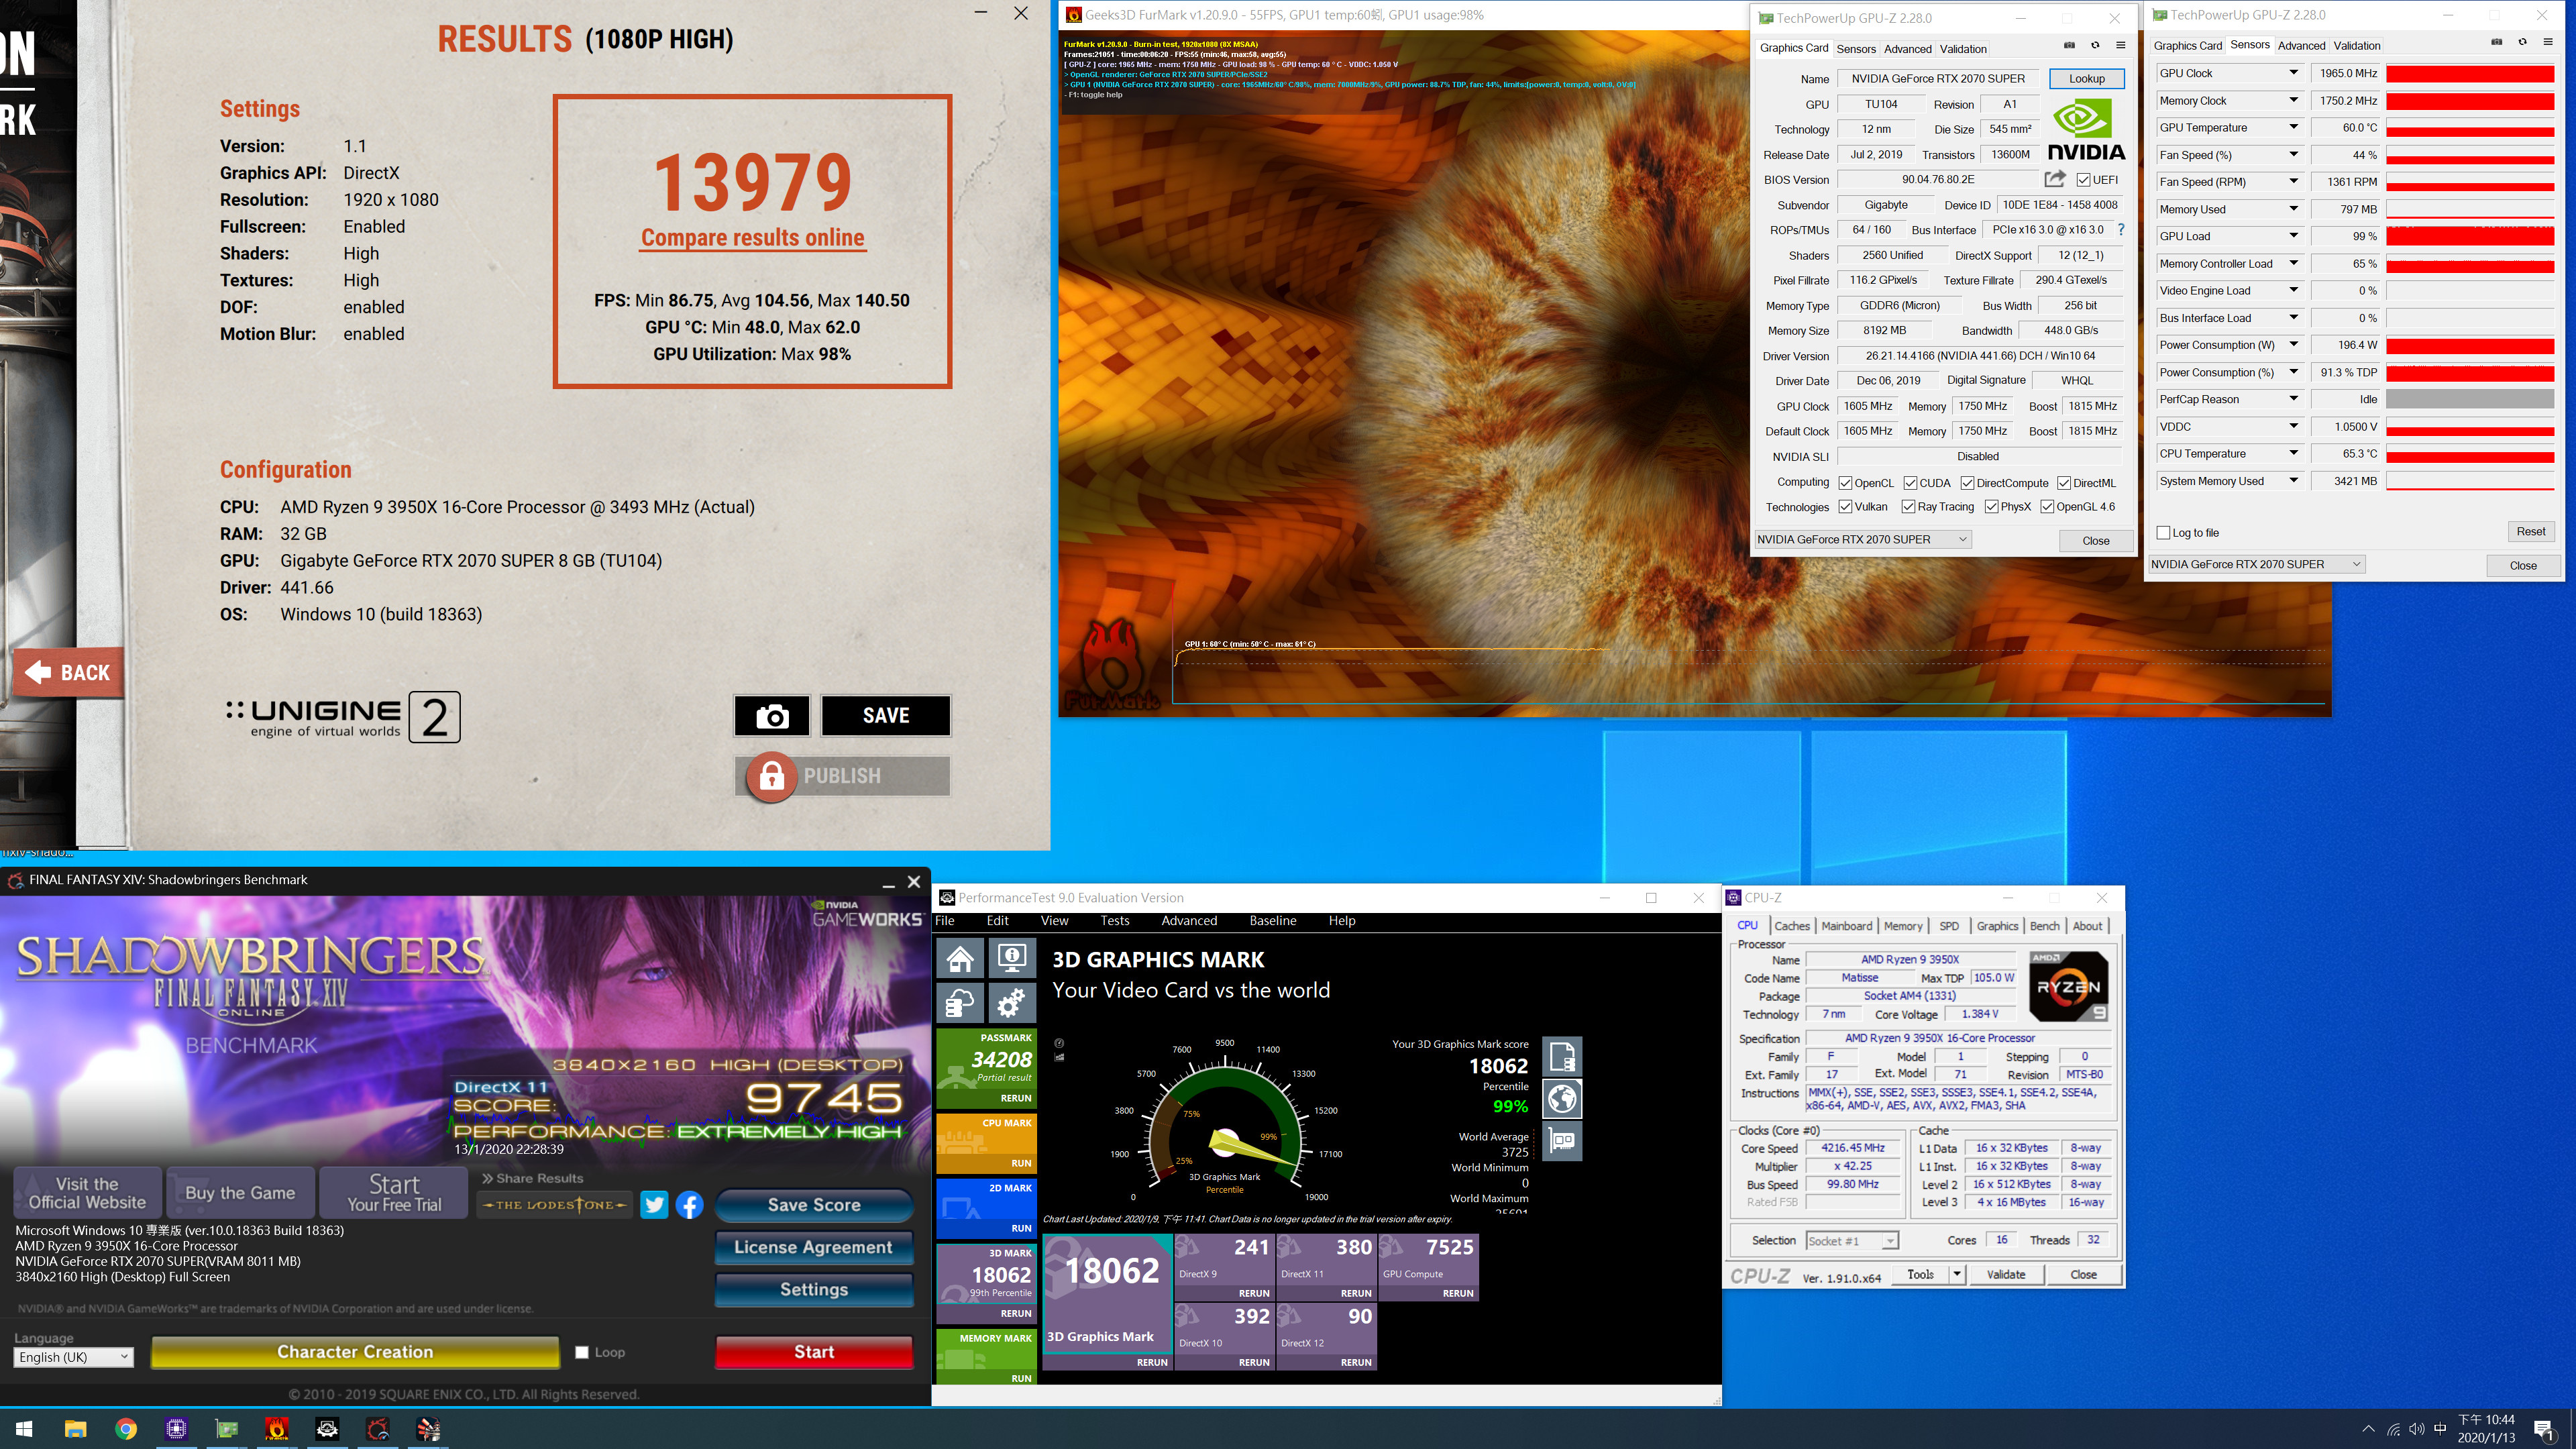The width and height of the screenshot is (2576, 1449).
Task: Open the hamburger menu in GPU-Z Sensors window
Action: 2547,42
